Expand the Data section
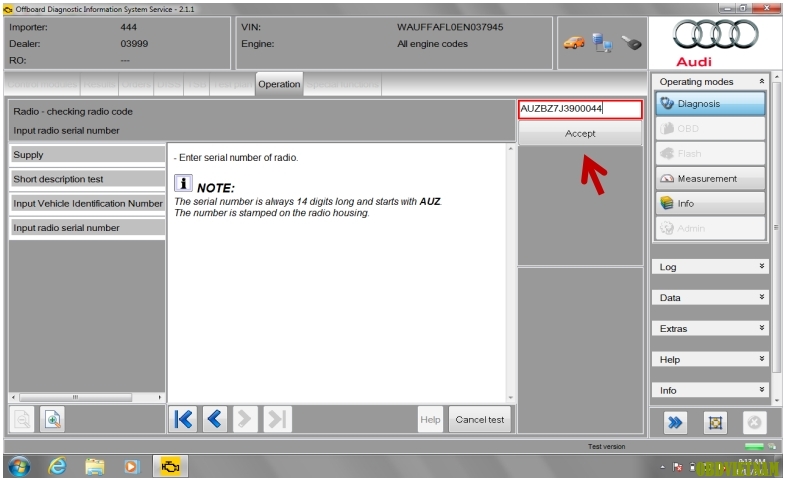Viewport: 786px width, 480px height. click(710, 298)
